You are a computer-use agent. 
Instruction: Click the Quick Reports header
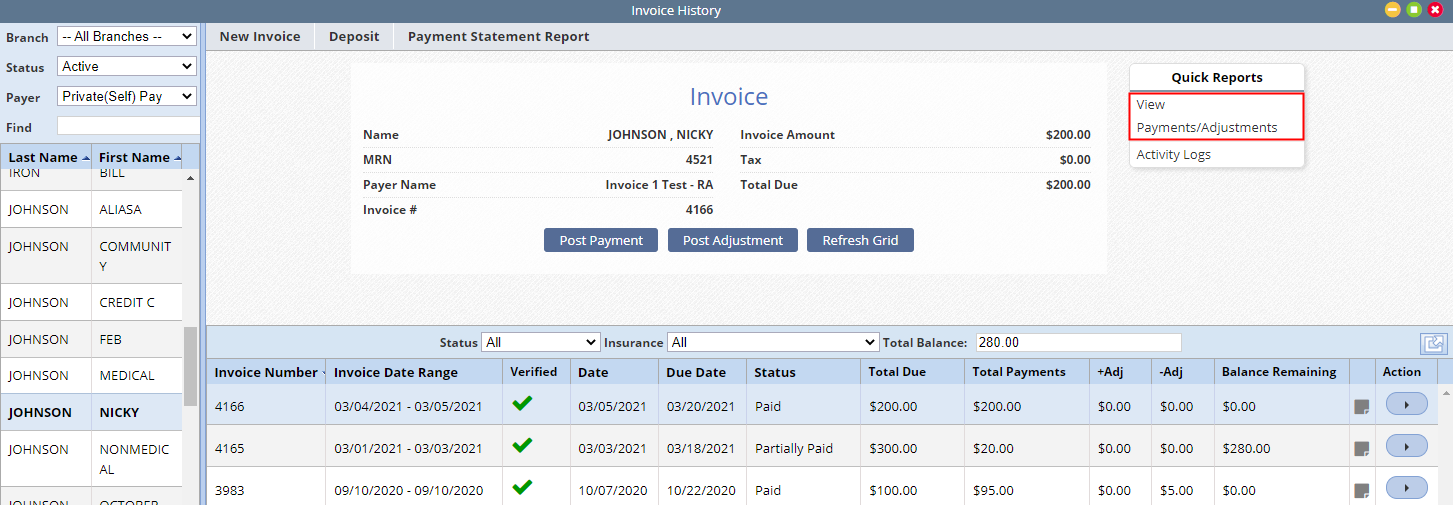tap(1217, 77)
